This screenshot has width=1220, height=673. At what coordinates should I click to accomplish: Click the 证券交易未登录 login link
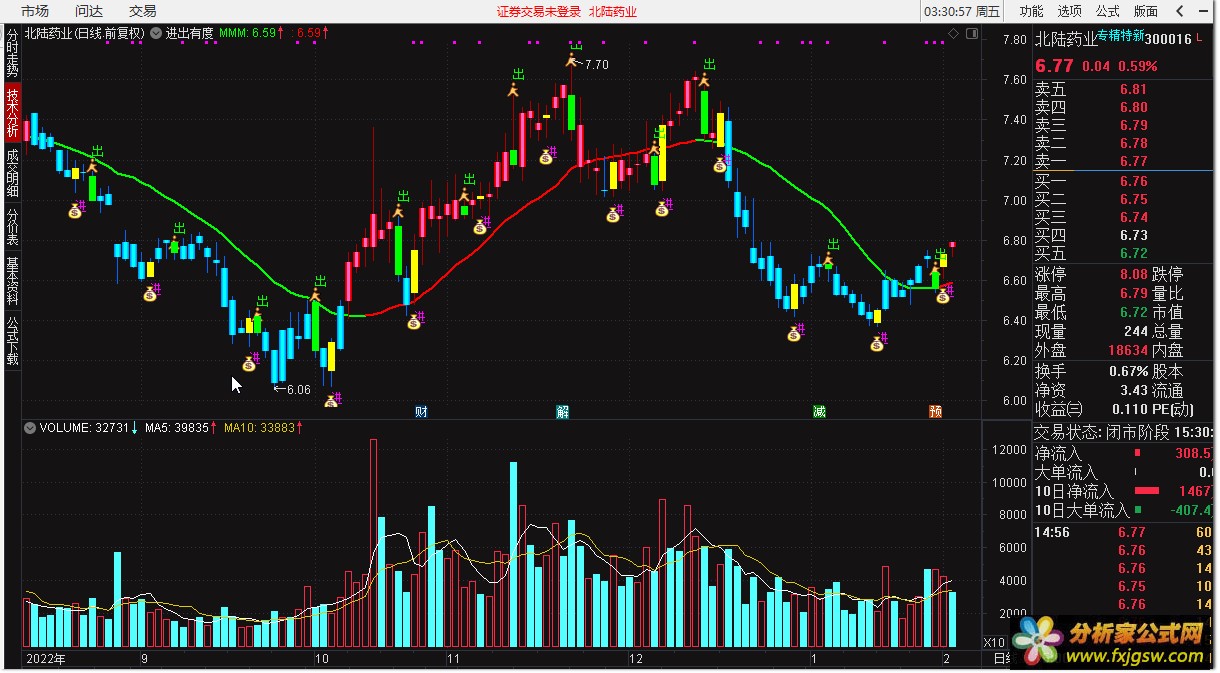(539, 12)
